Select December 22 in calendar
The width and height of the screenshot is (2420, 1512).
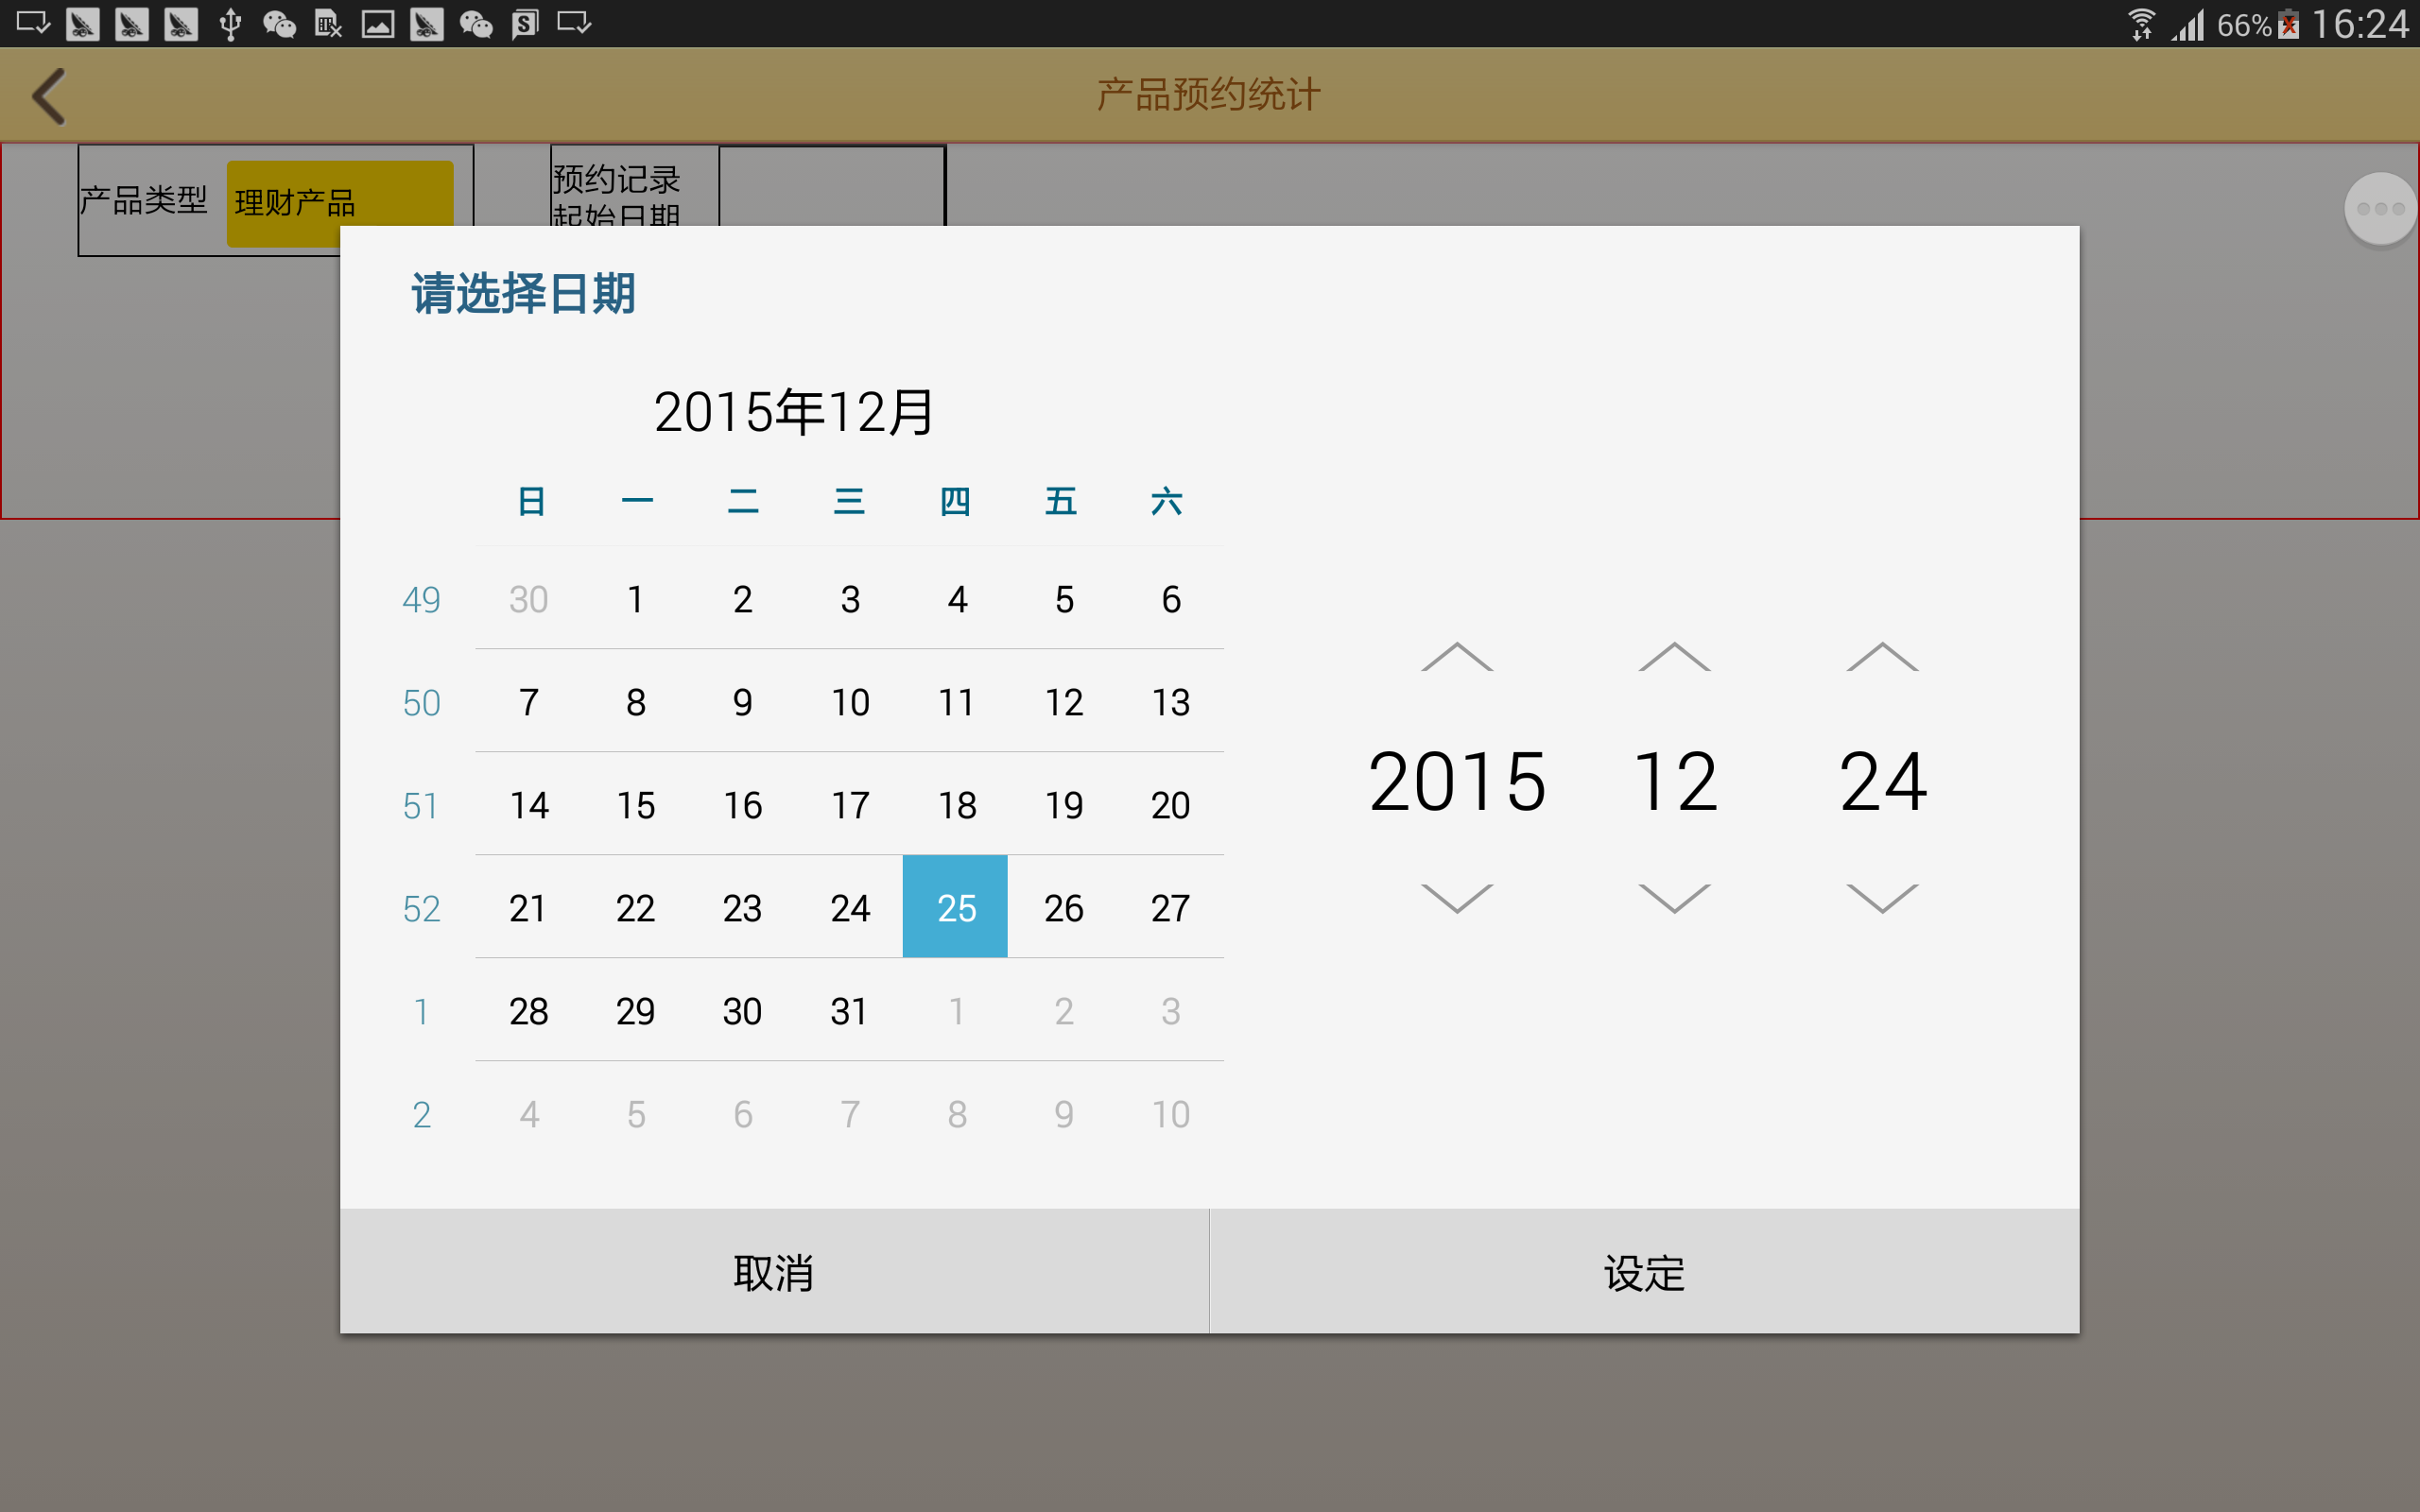[x=635, y=908]
